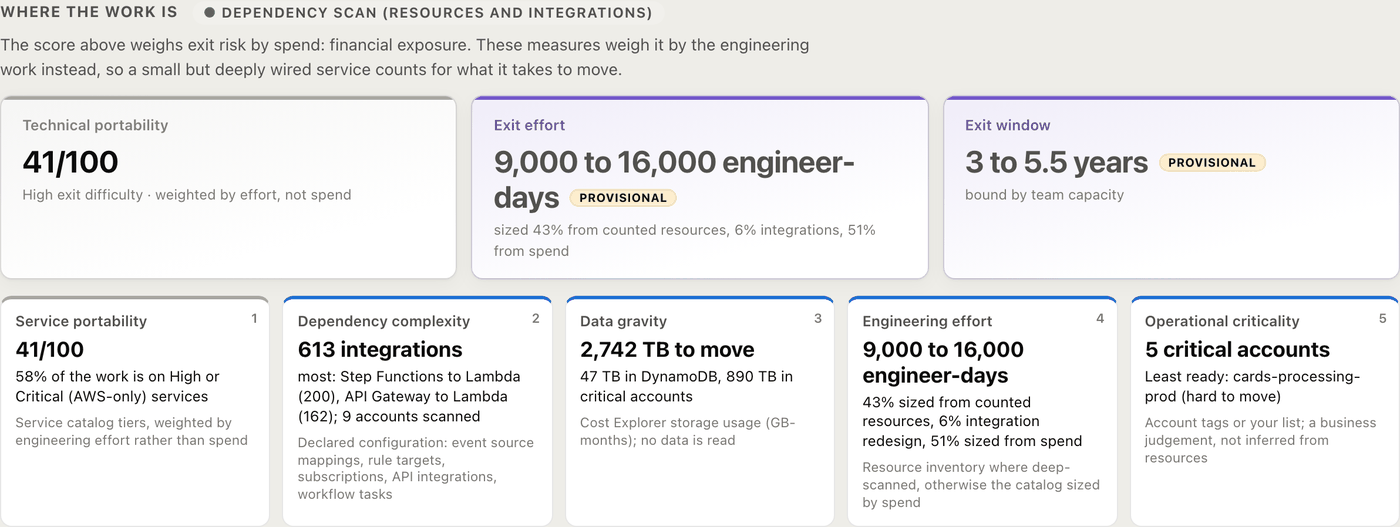This screenshot has height=527, width=1400.
Task: Select the Operational criticality card title
Action: tap(1222, 321)
